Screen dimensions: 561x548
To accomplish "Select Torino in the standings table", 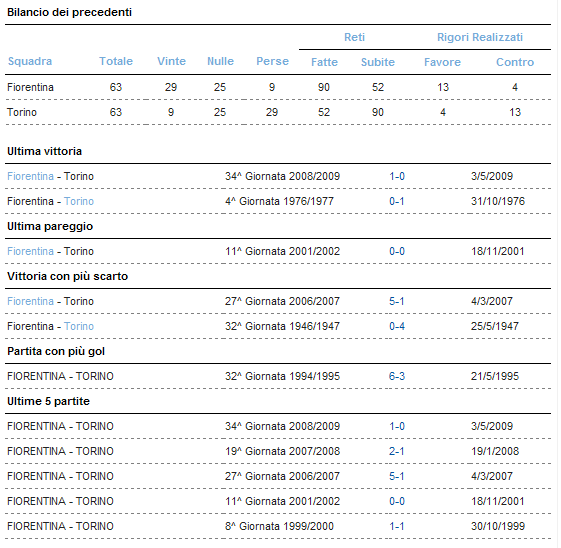I will (22, 112).
